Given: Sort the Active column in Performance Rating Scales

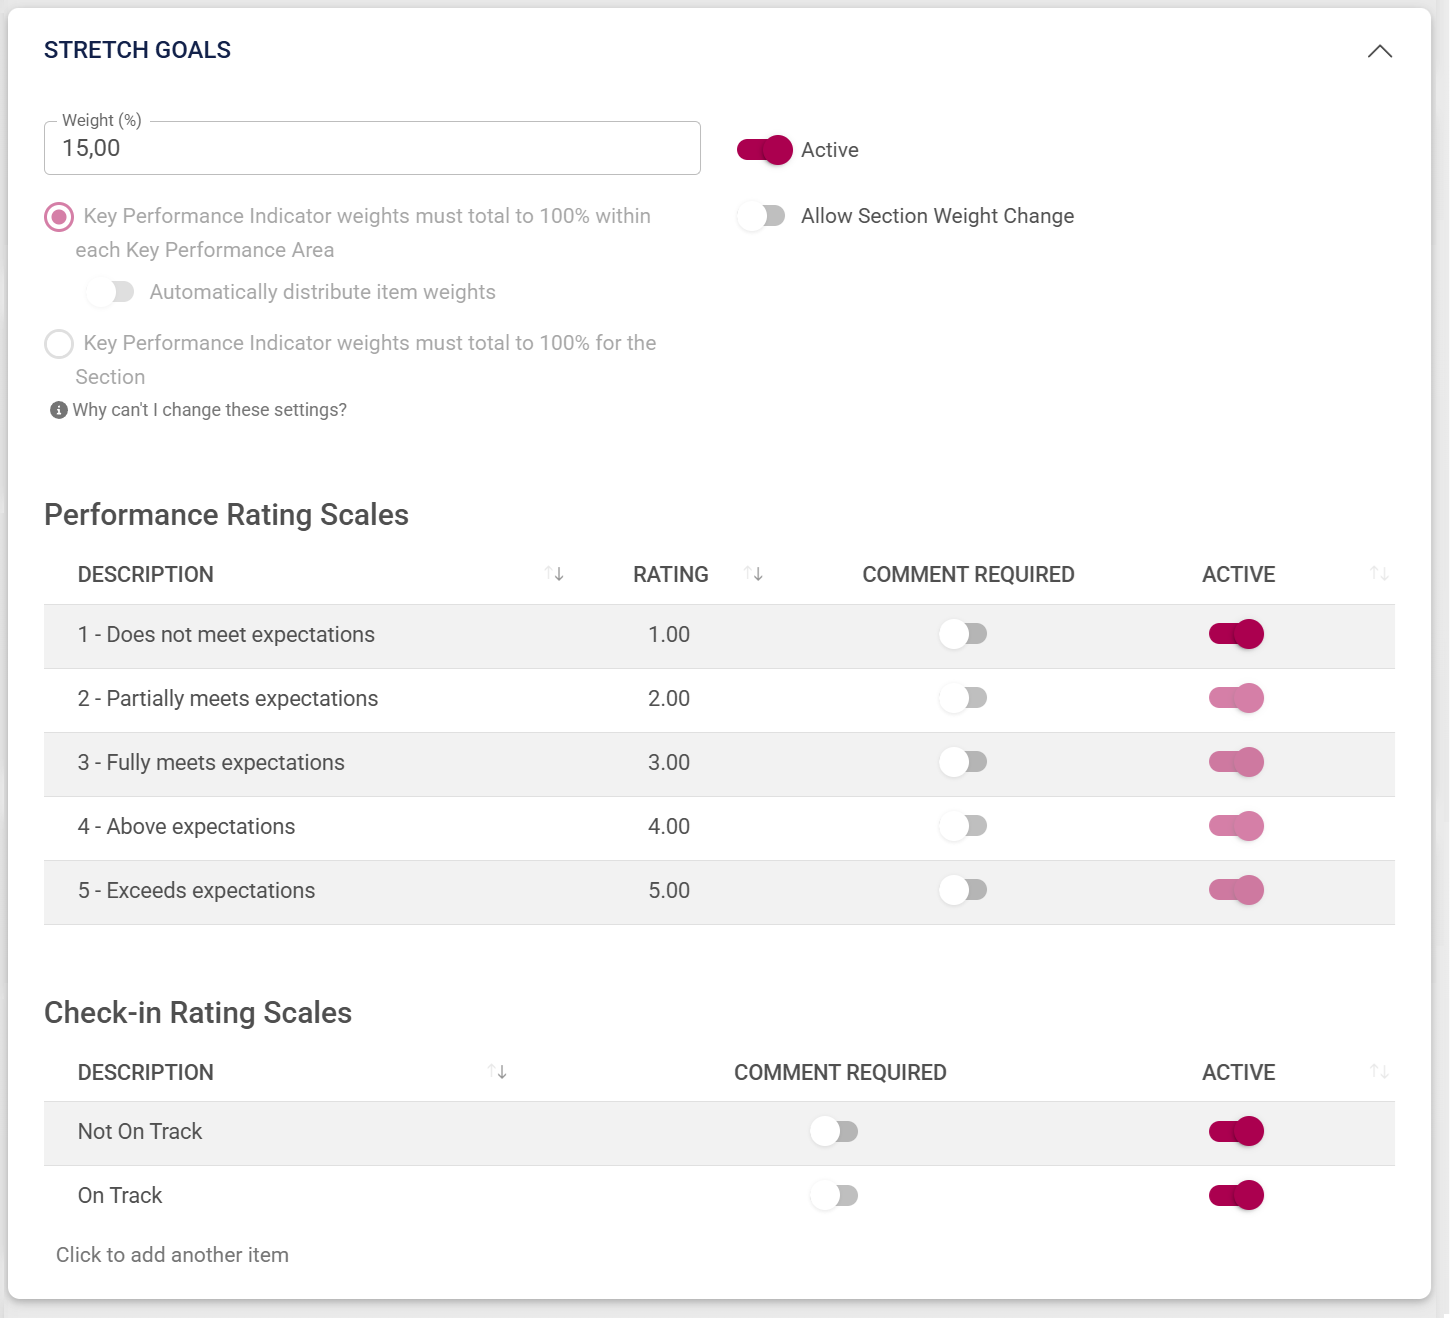Looking at the screenshot, I should pyautogui.click(x=1379, y=573).
